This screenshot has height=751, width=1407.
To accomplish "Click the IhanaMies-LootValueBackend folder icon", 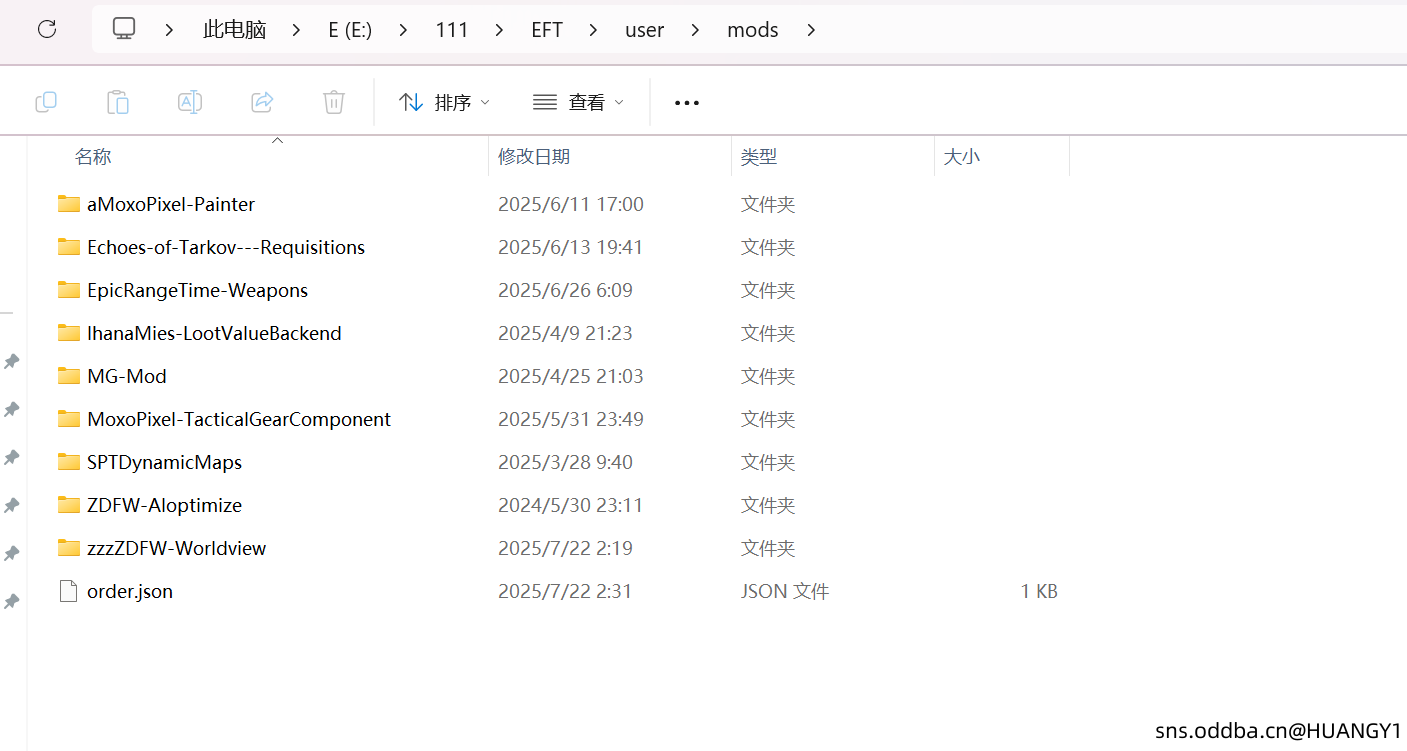I will pyautogui.click(x=69, y=333).
